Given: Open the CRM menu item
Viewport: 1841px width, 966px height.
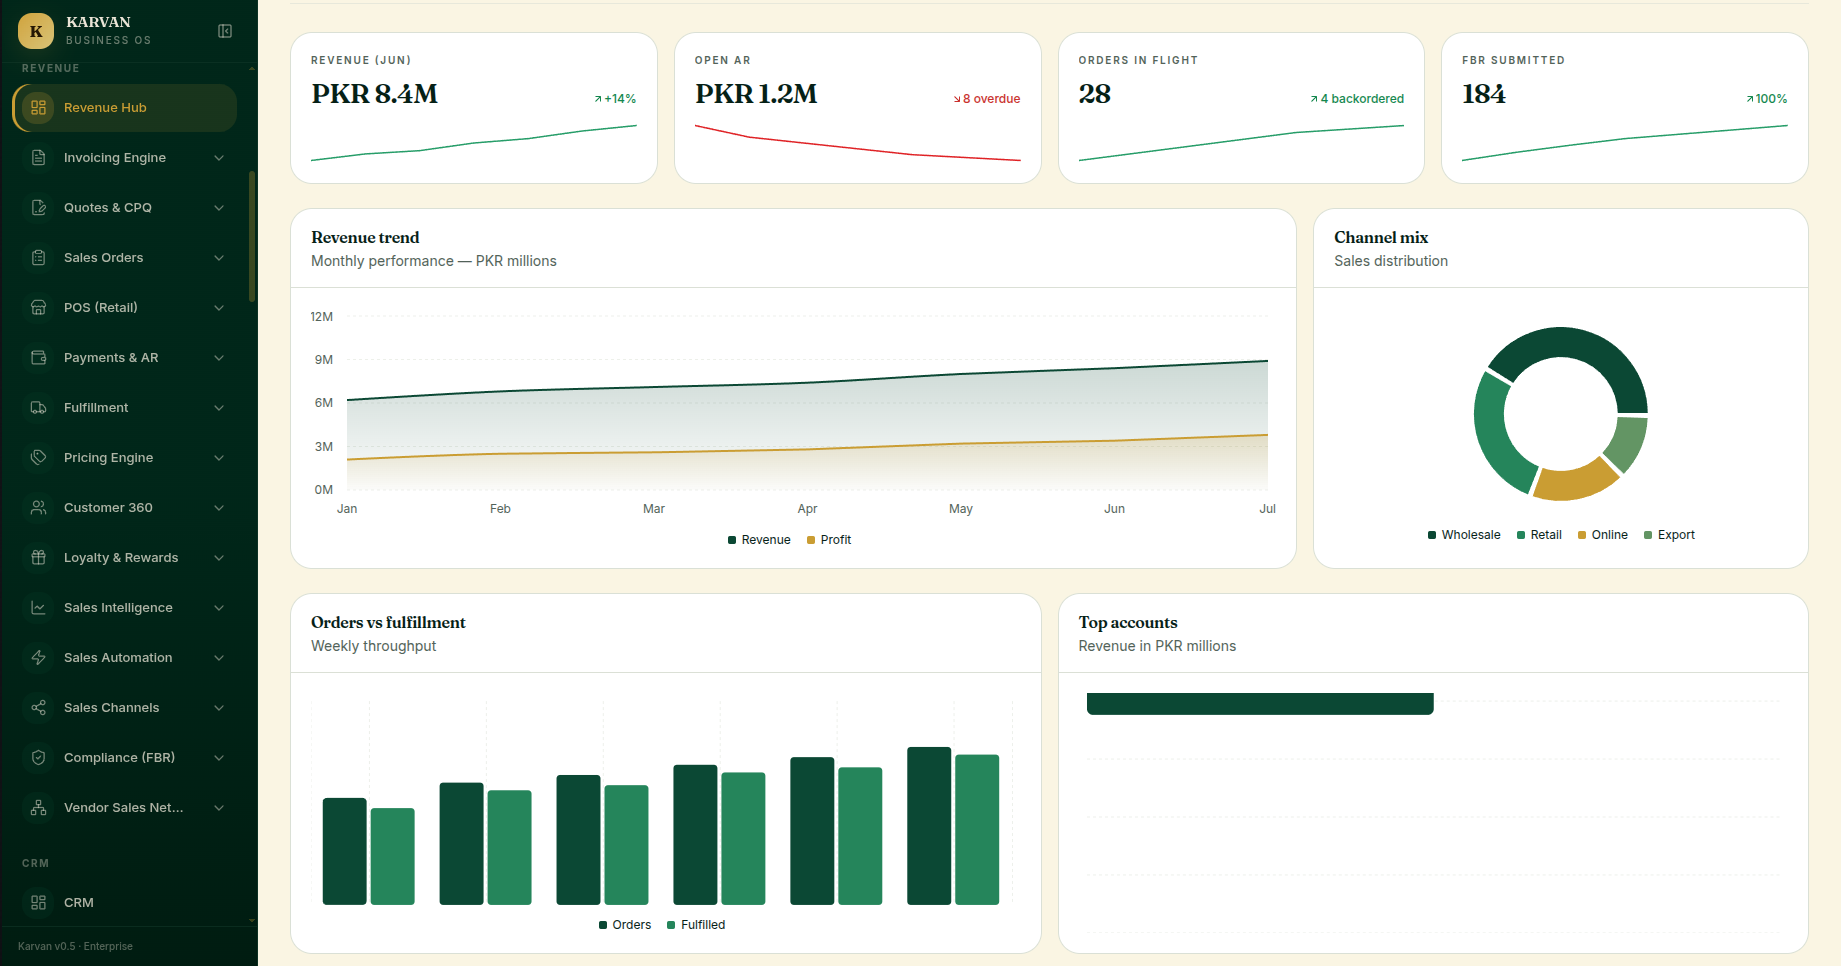Looking at the screenshot, I should [x=125, y=902].
